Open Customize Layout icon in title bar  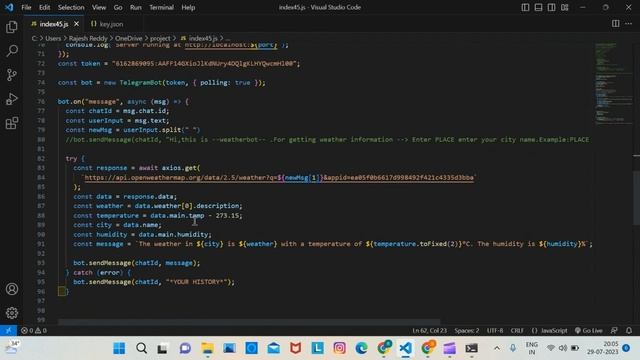point(564,7)
